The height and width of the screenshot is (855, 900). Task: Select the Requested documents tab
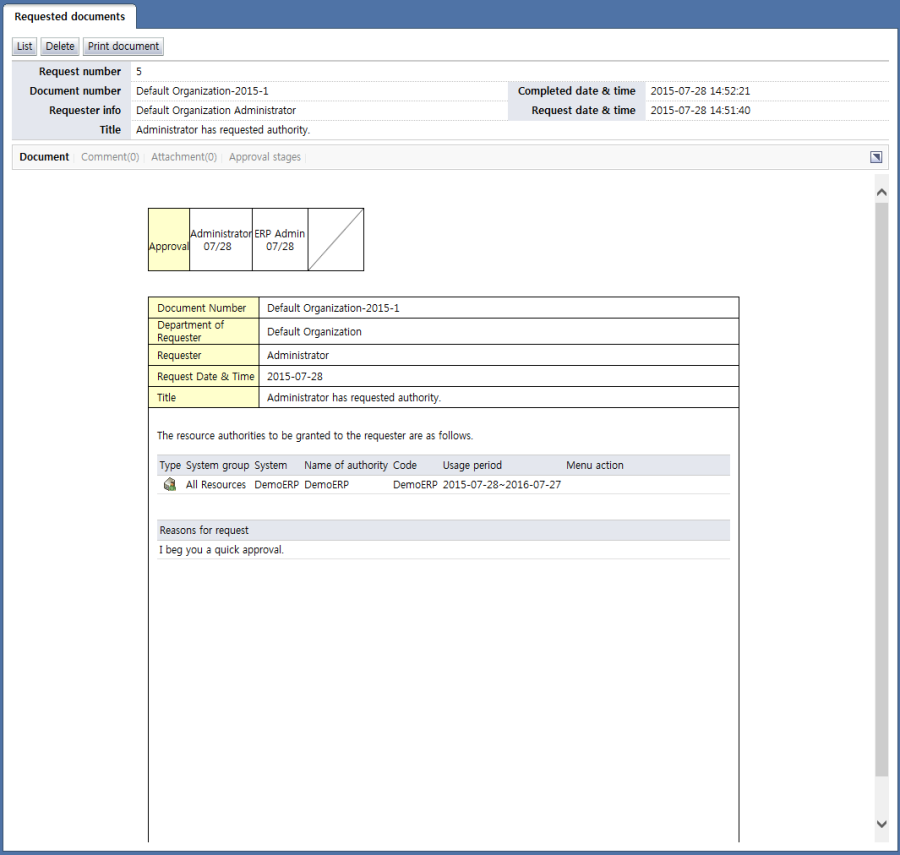pyautogui.click(x=70, y=17)
